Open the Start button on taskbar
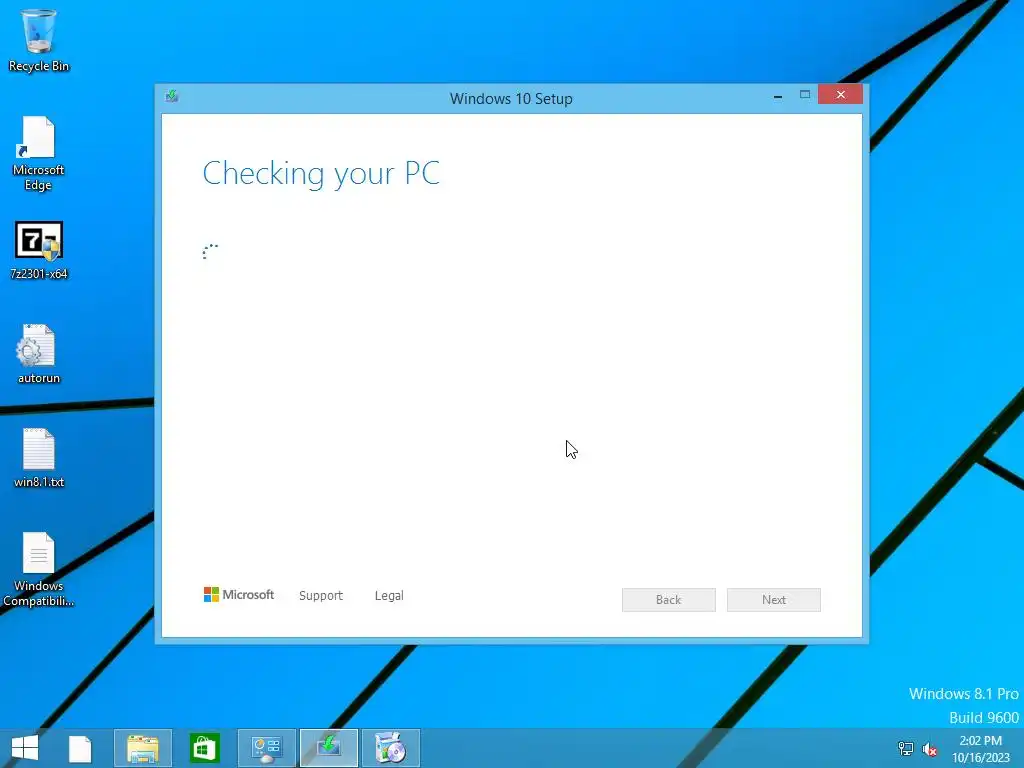Viewport: 1024px width, 768px height. point(25,748)
